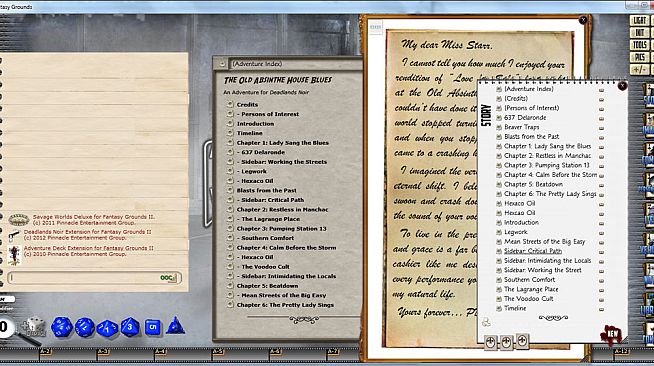
Task: Open Chapter 5: Beatdown in Story list
Action: 533,184
